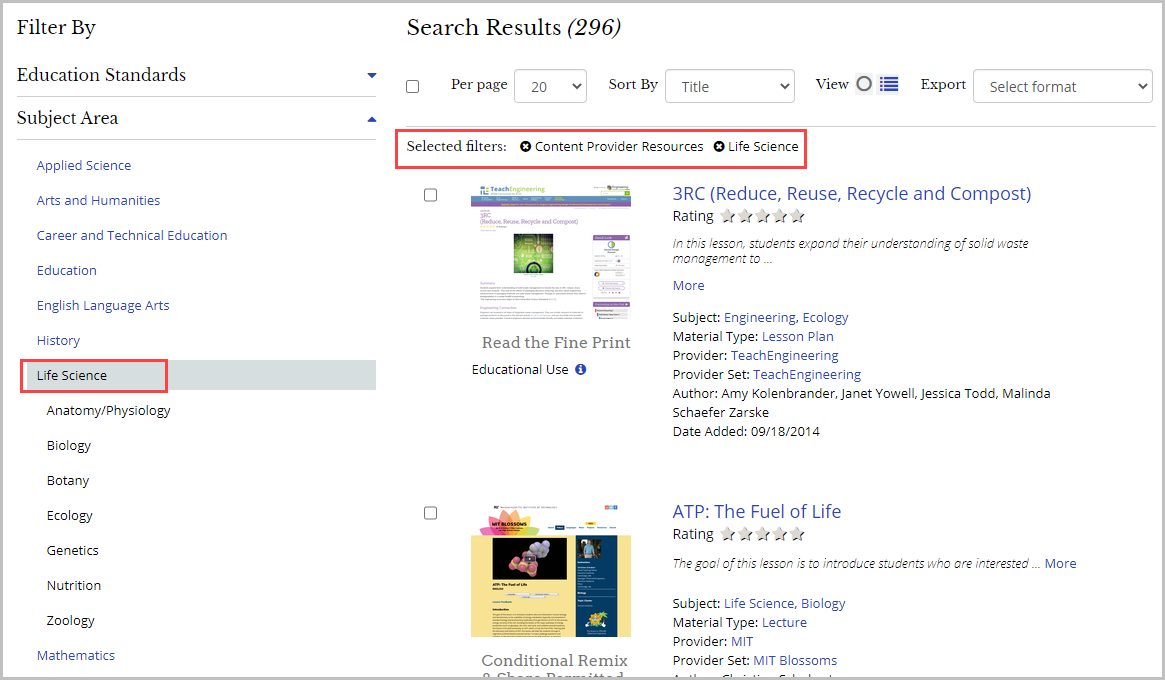Remove the Life Science selected filter

pos(718,146)
